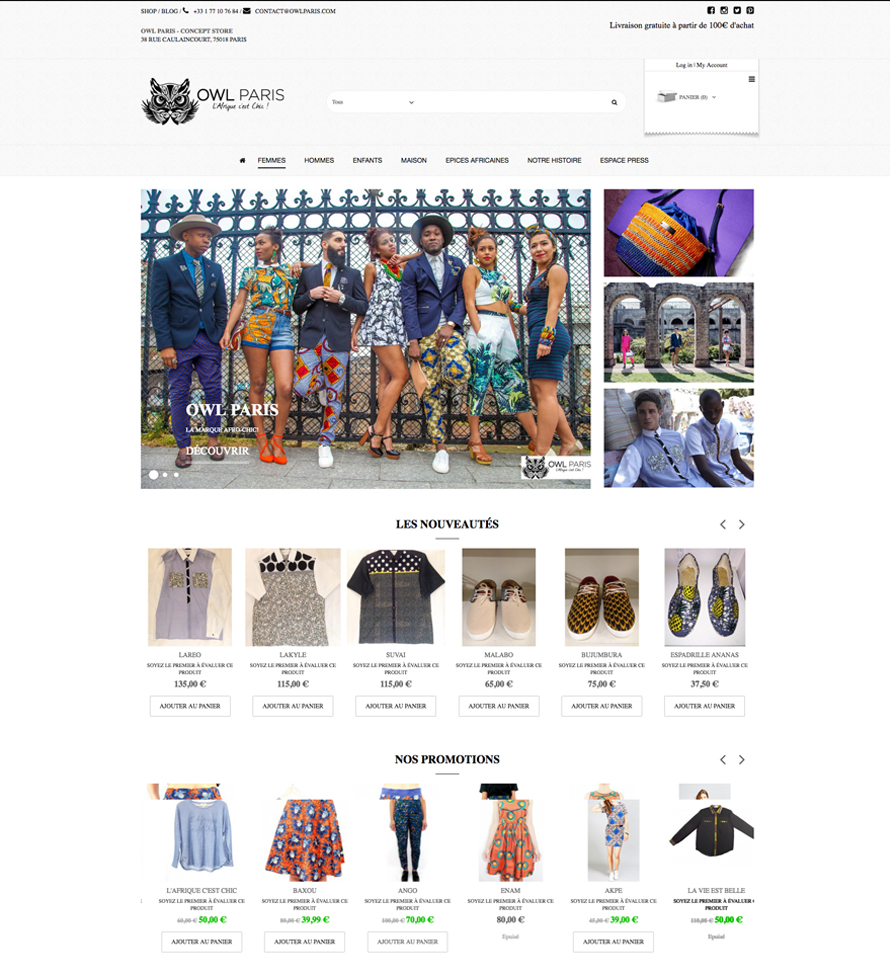Go to the home icon in navigation

tap(242, 160)
